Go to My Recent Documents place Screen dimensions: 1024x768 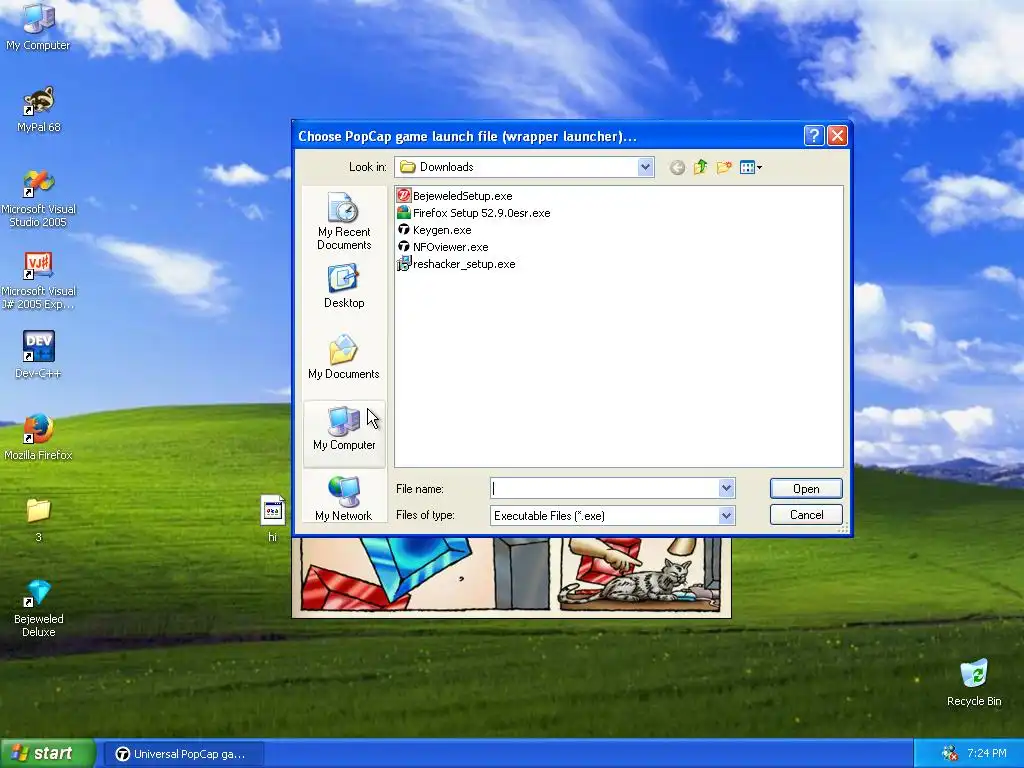[344, 221]
